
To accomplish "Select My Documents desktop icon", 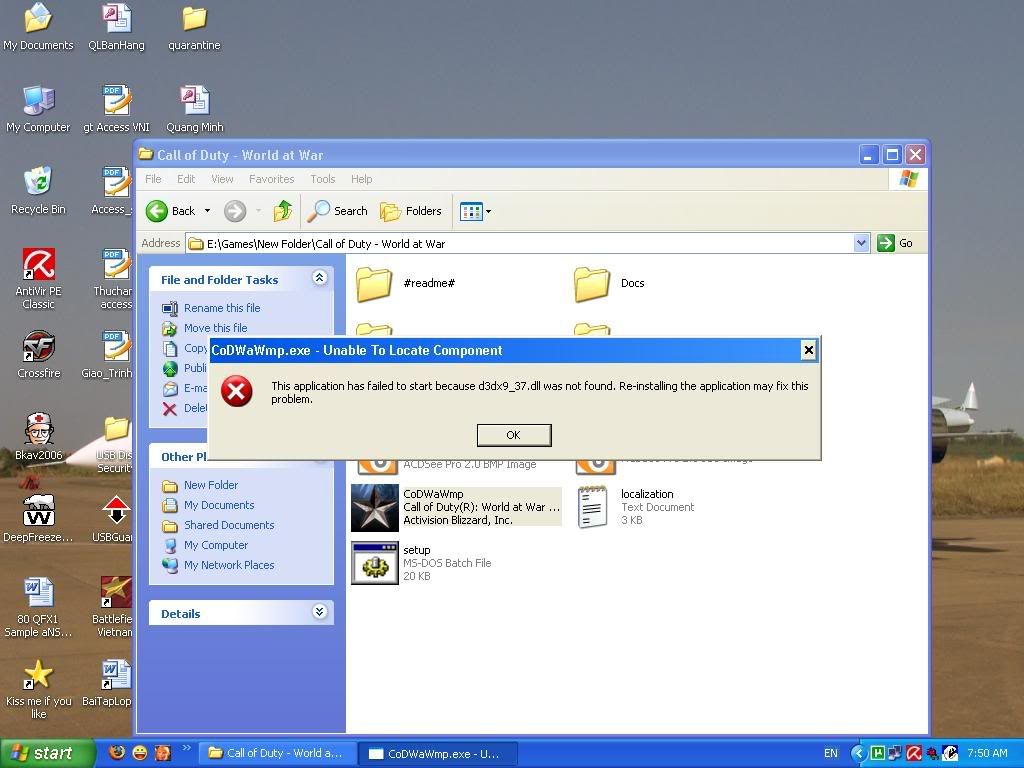I will 38,27.
